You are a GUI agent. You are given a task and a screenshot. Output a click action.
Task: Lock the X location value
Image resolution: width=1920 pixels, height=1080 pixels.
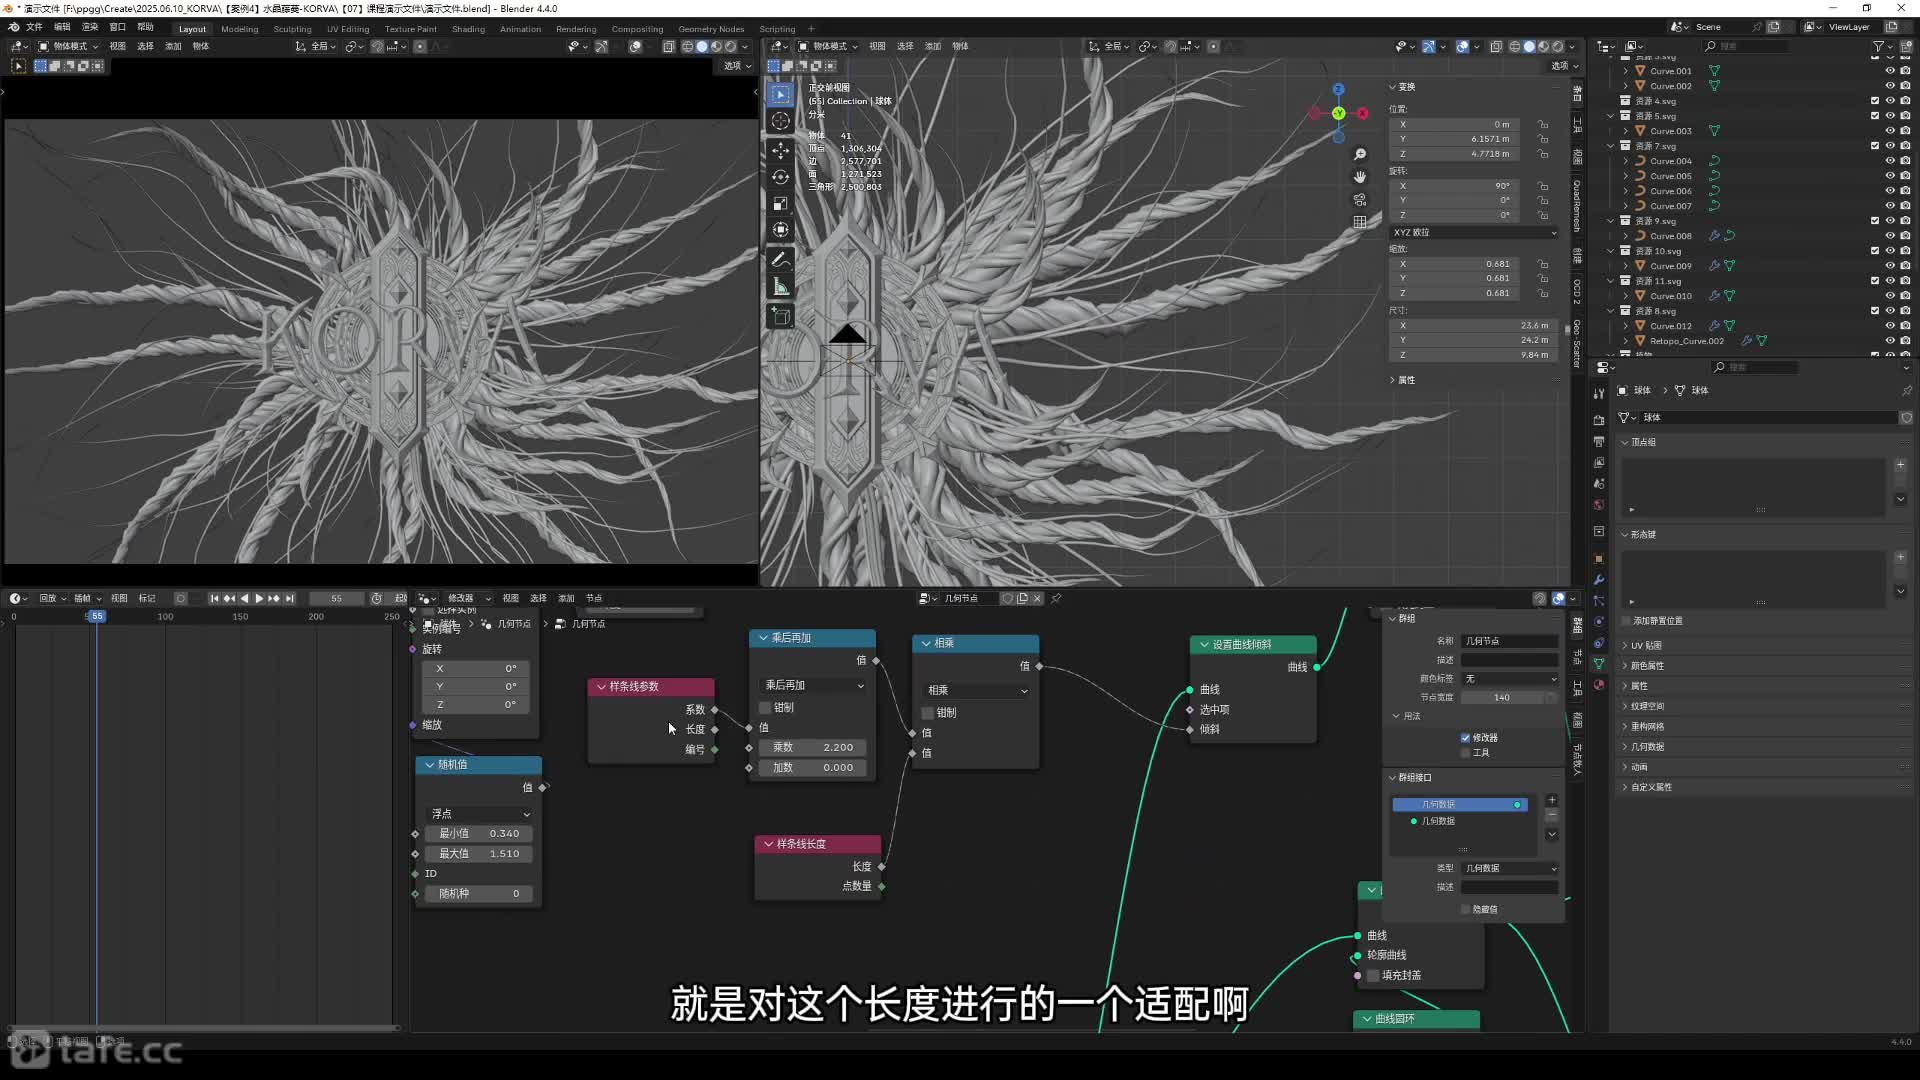[1543, 125]
